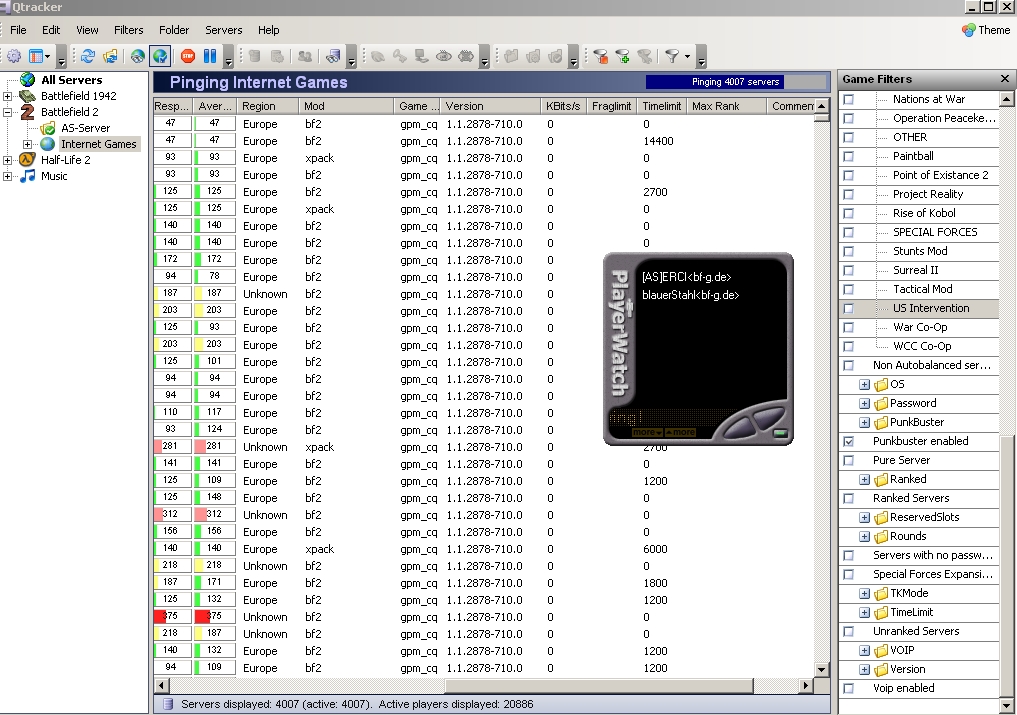1017x715 pixels.
Task: Sort by the Timelimit column header
Action: 662,106
